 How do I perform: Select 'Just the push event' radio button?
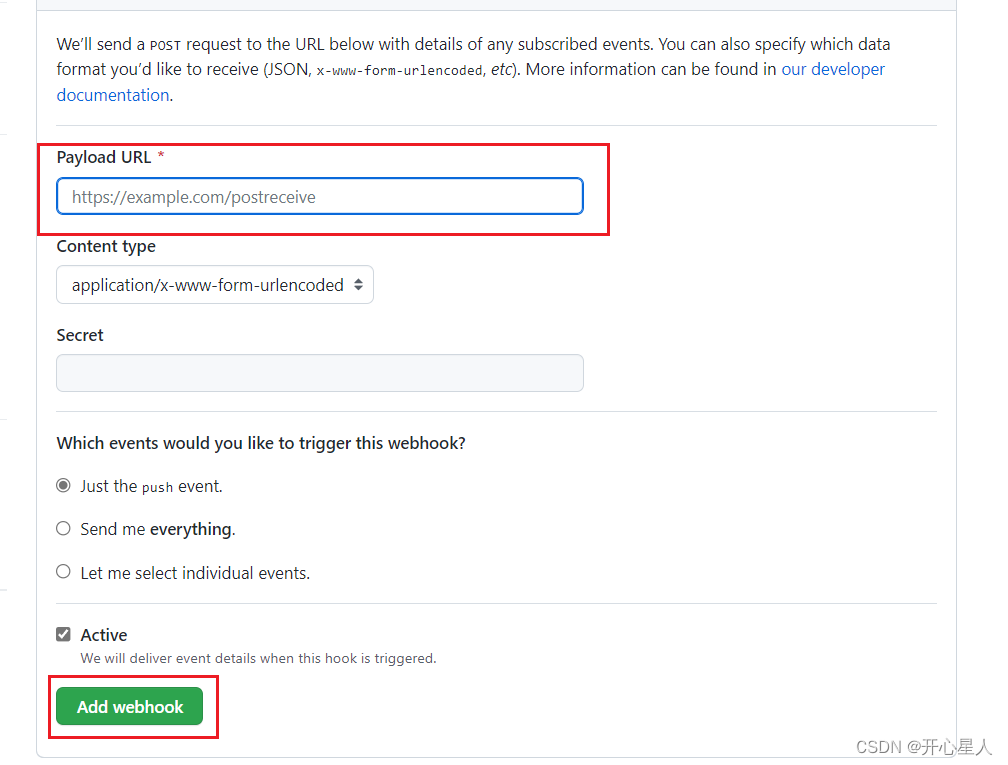[63, 485]
